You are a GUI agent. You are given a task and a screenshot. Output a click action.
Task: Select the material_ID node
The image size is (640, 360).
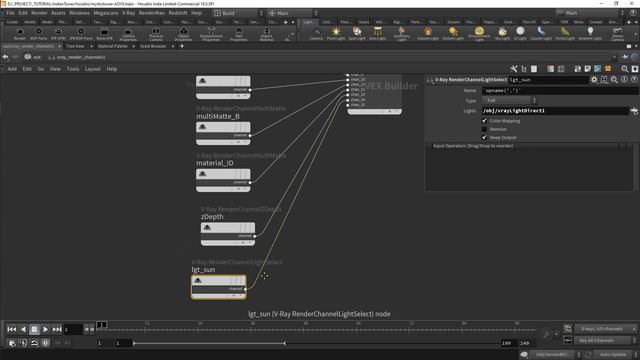coord(223,180)
